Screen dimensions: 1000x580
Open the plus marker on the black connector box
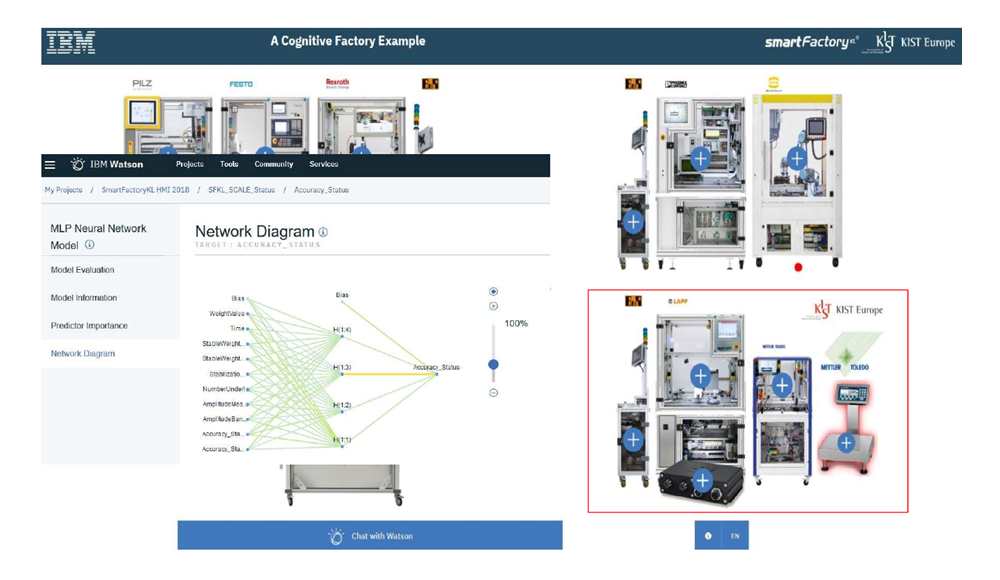pos(702,480)
